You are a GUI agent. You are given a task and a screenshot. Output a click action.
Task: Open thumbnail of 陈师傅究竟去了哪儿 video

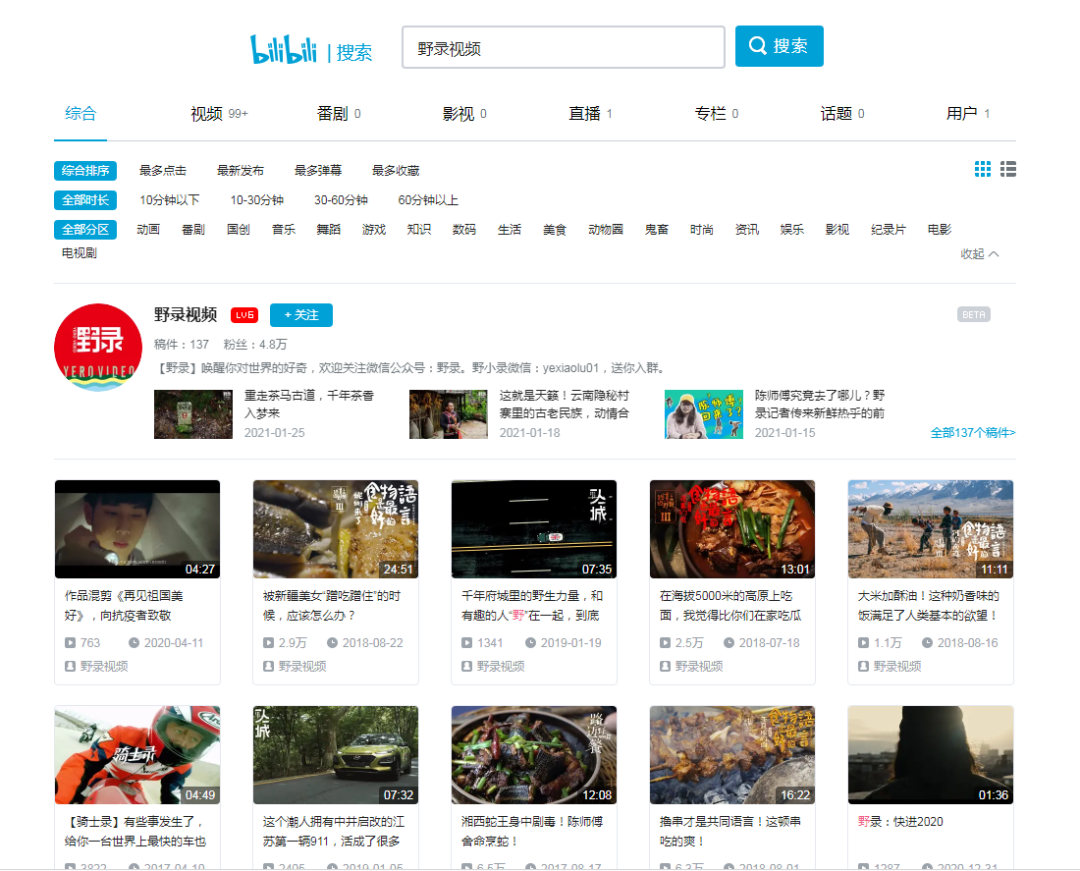point(704,414)
